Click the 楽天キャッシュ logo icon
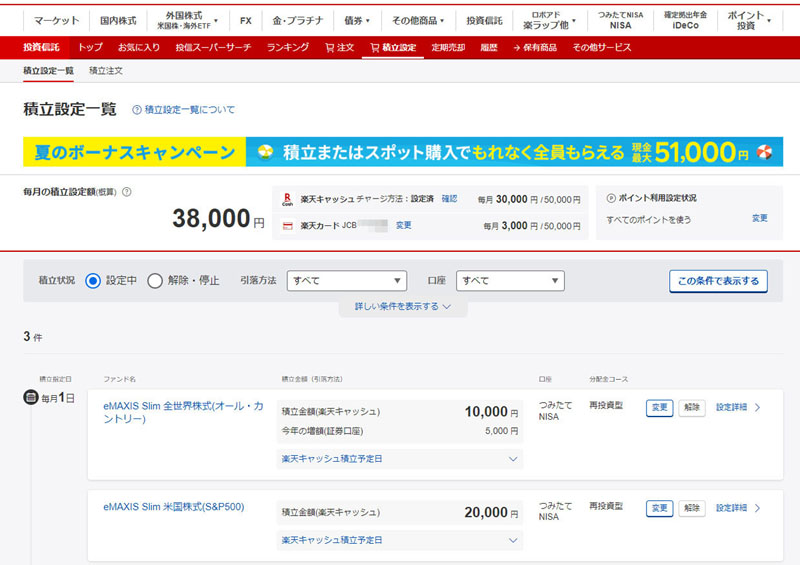 (x=288, y=199)
